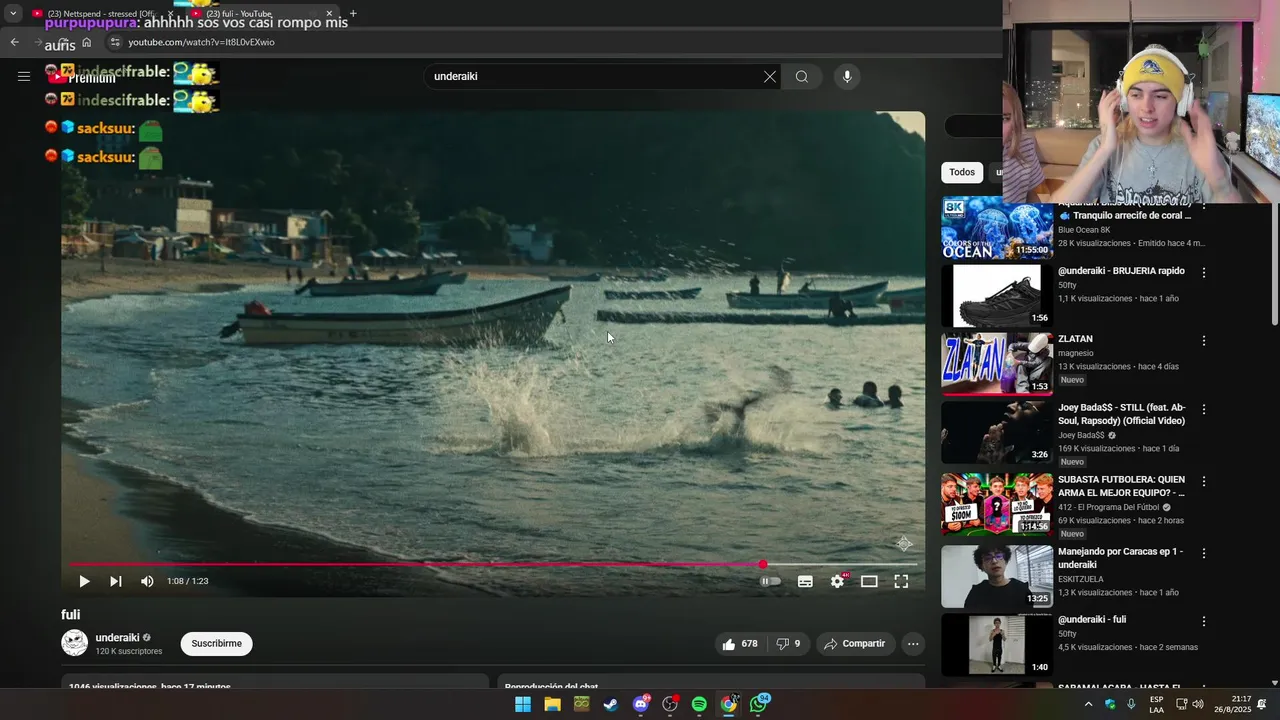Screen dimensions: 1280x720
Task: Open the player settings gear
Action: [838, 581]
